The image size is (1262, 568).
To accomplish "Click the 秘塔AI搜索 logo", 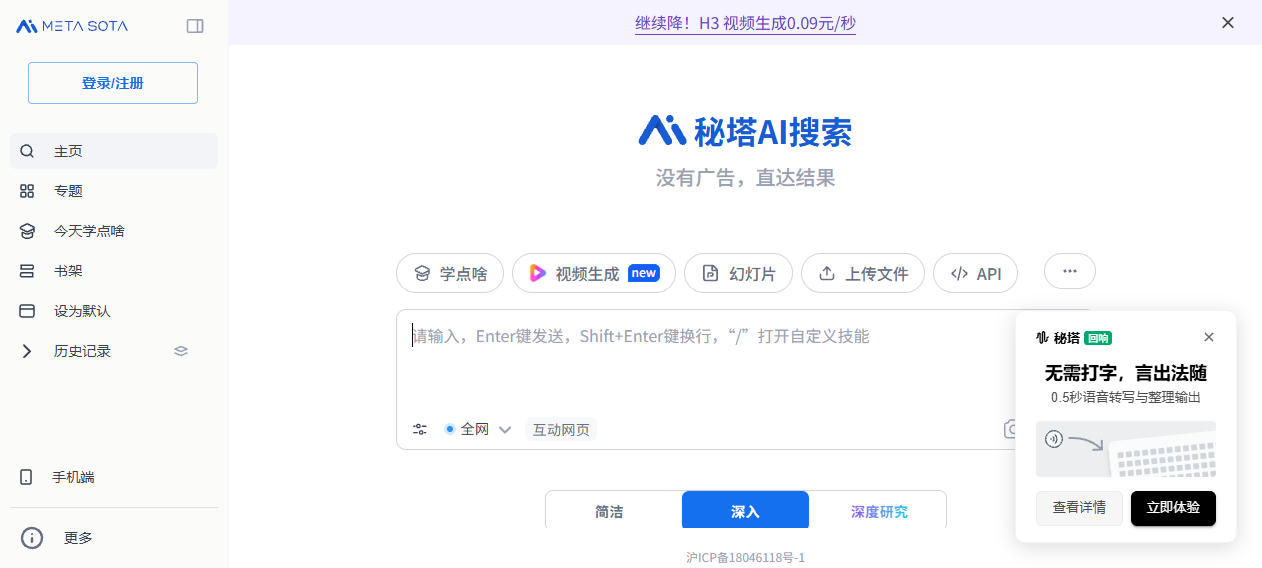I will click(745, 131).
